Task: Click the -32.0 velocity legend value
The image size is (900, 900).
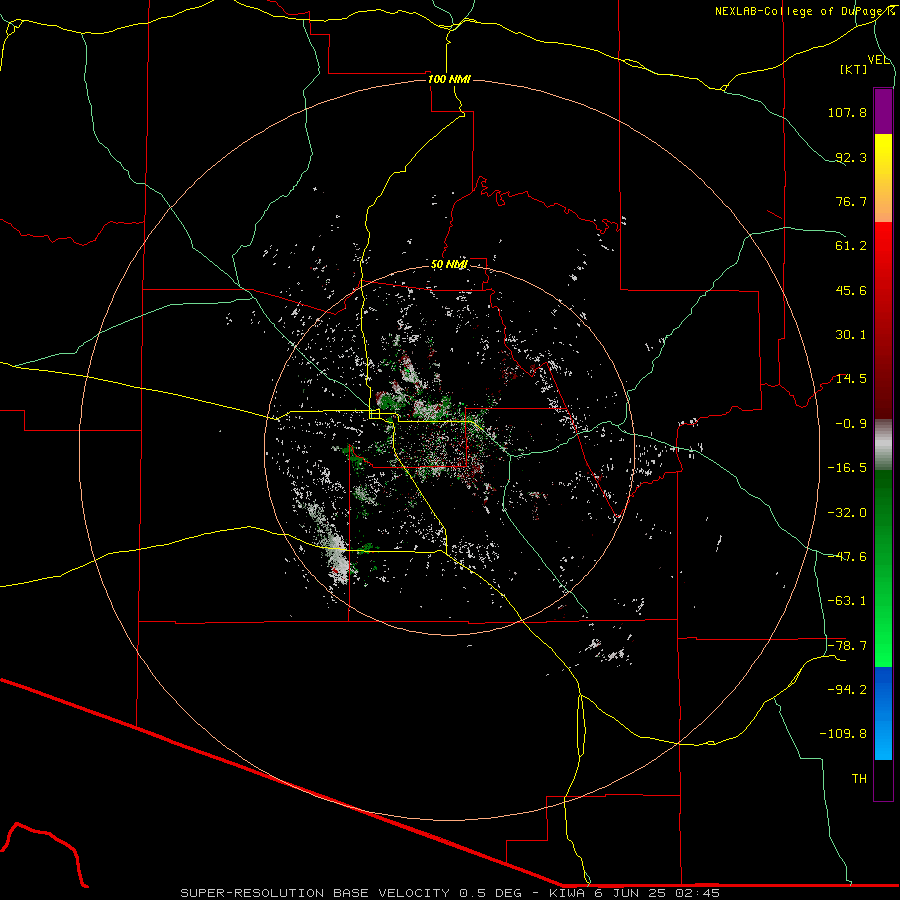Action: point(847,513)
